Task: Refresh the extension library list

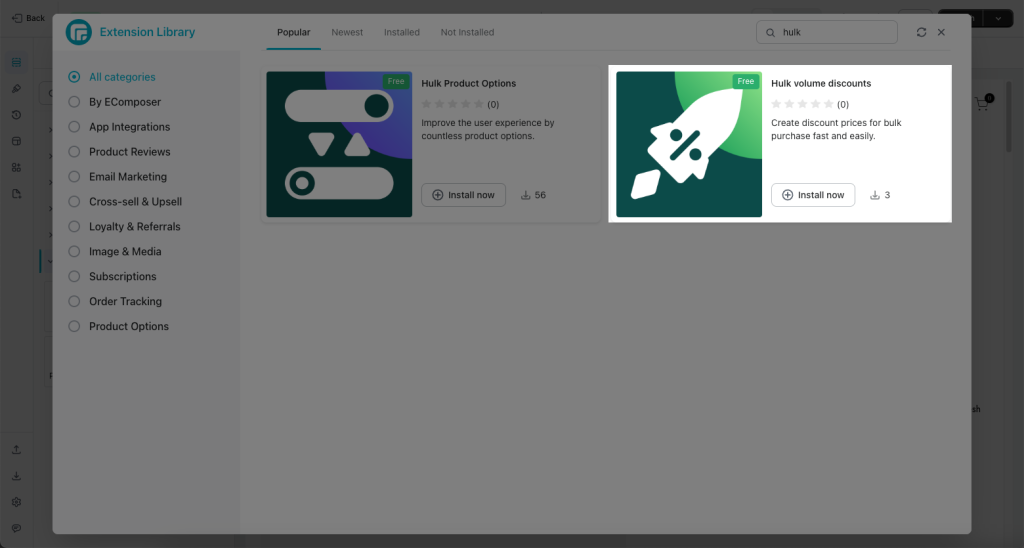Action: tap(921, 32)
